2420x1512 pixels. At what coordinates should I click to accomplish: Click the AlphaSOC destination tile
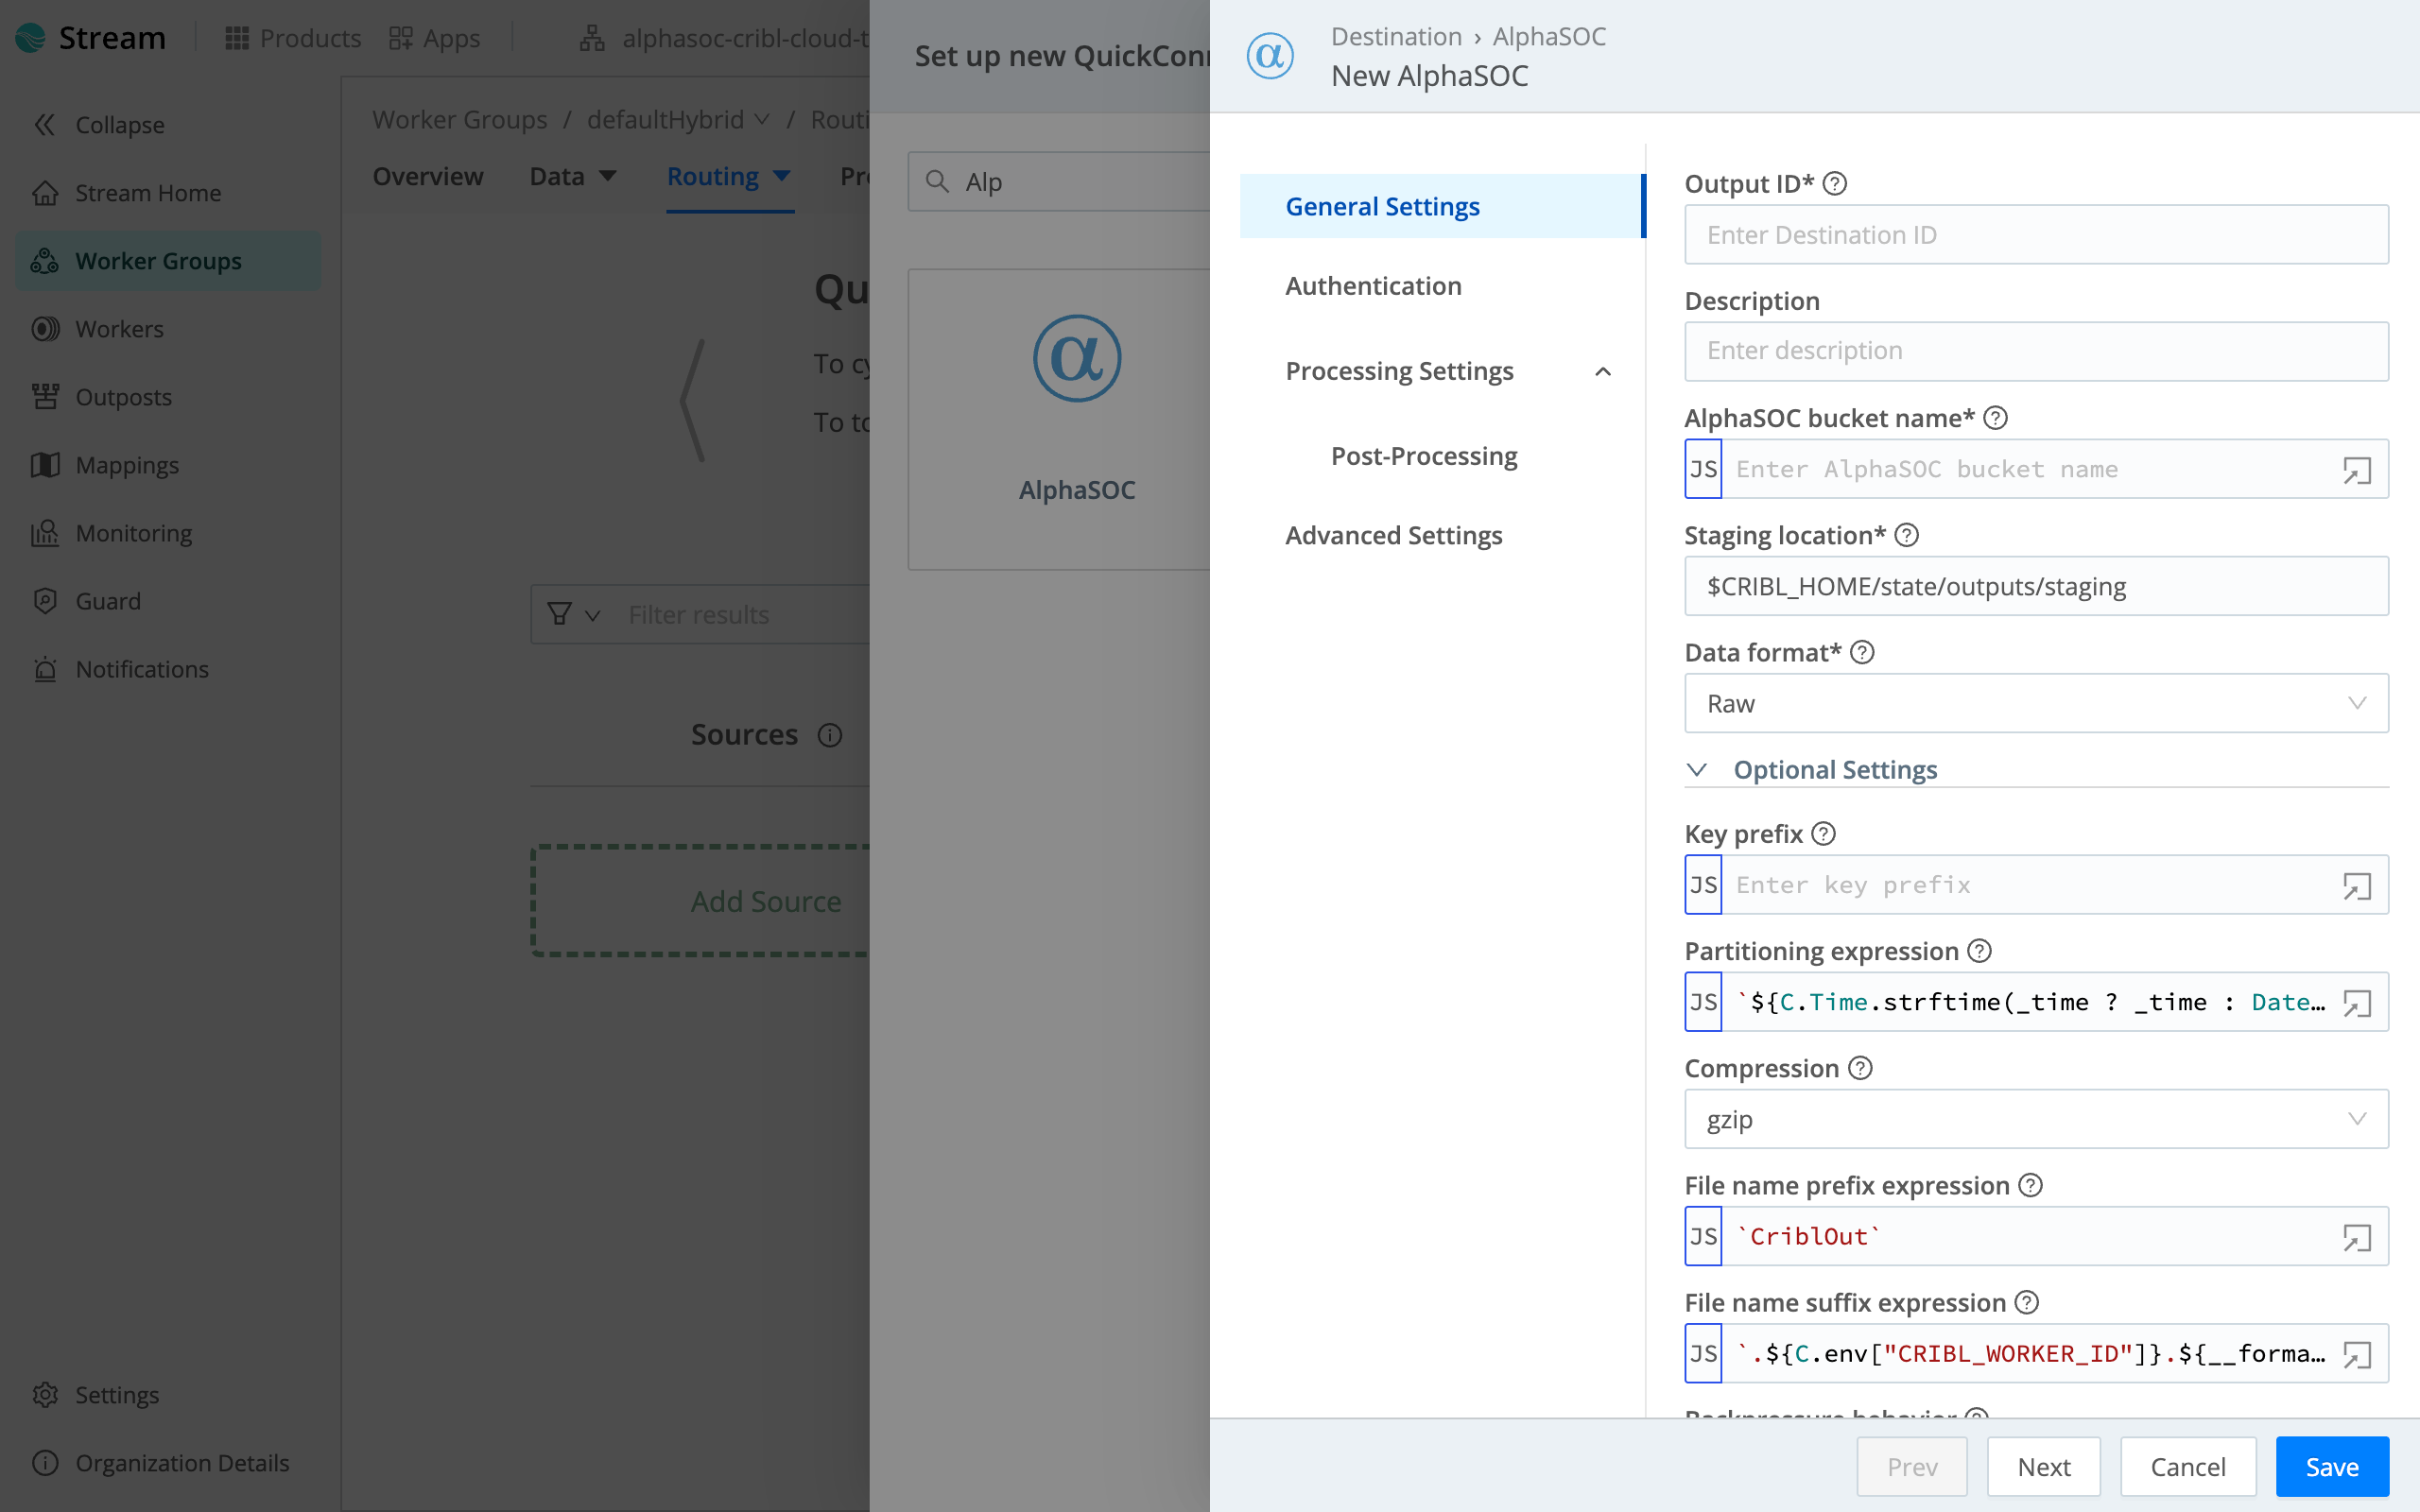(1060, 419)
